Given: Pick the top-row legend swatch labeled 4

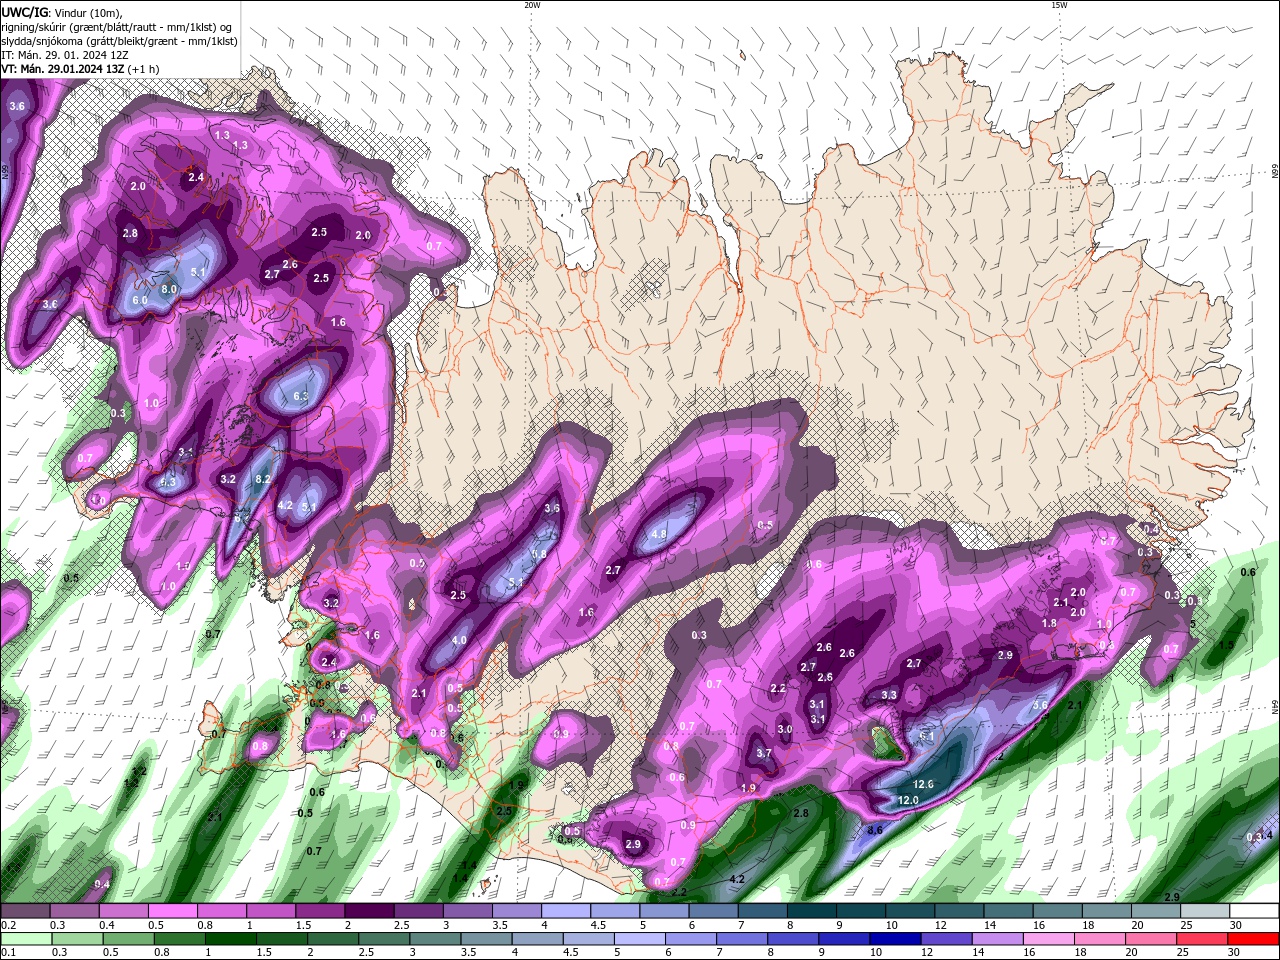Looking at the screenshot, I should (x=565, y=911).
